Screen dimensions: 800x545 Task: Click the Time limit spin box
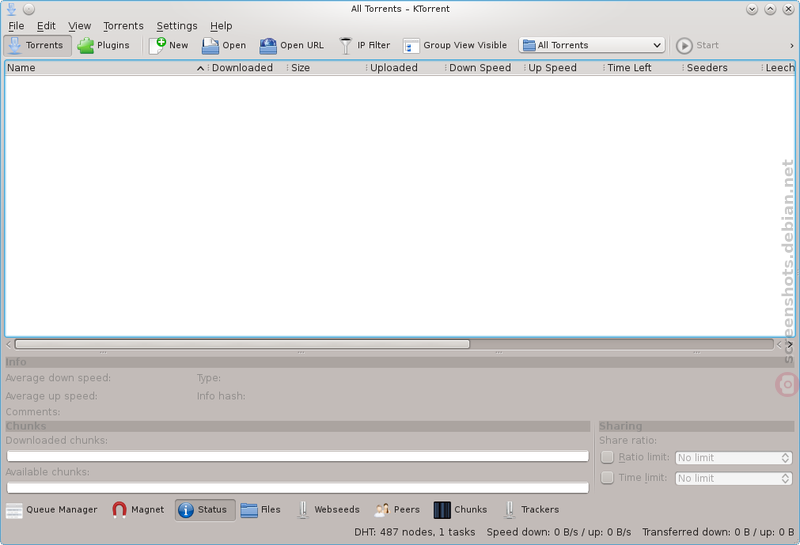click(x=733, y=478)
